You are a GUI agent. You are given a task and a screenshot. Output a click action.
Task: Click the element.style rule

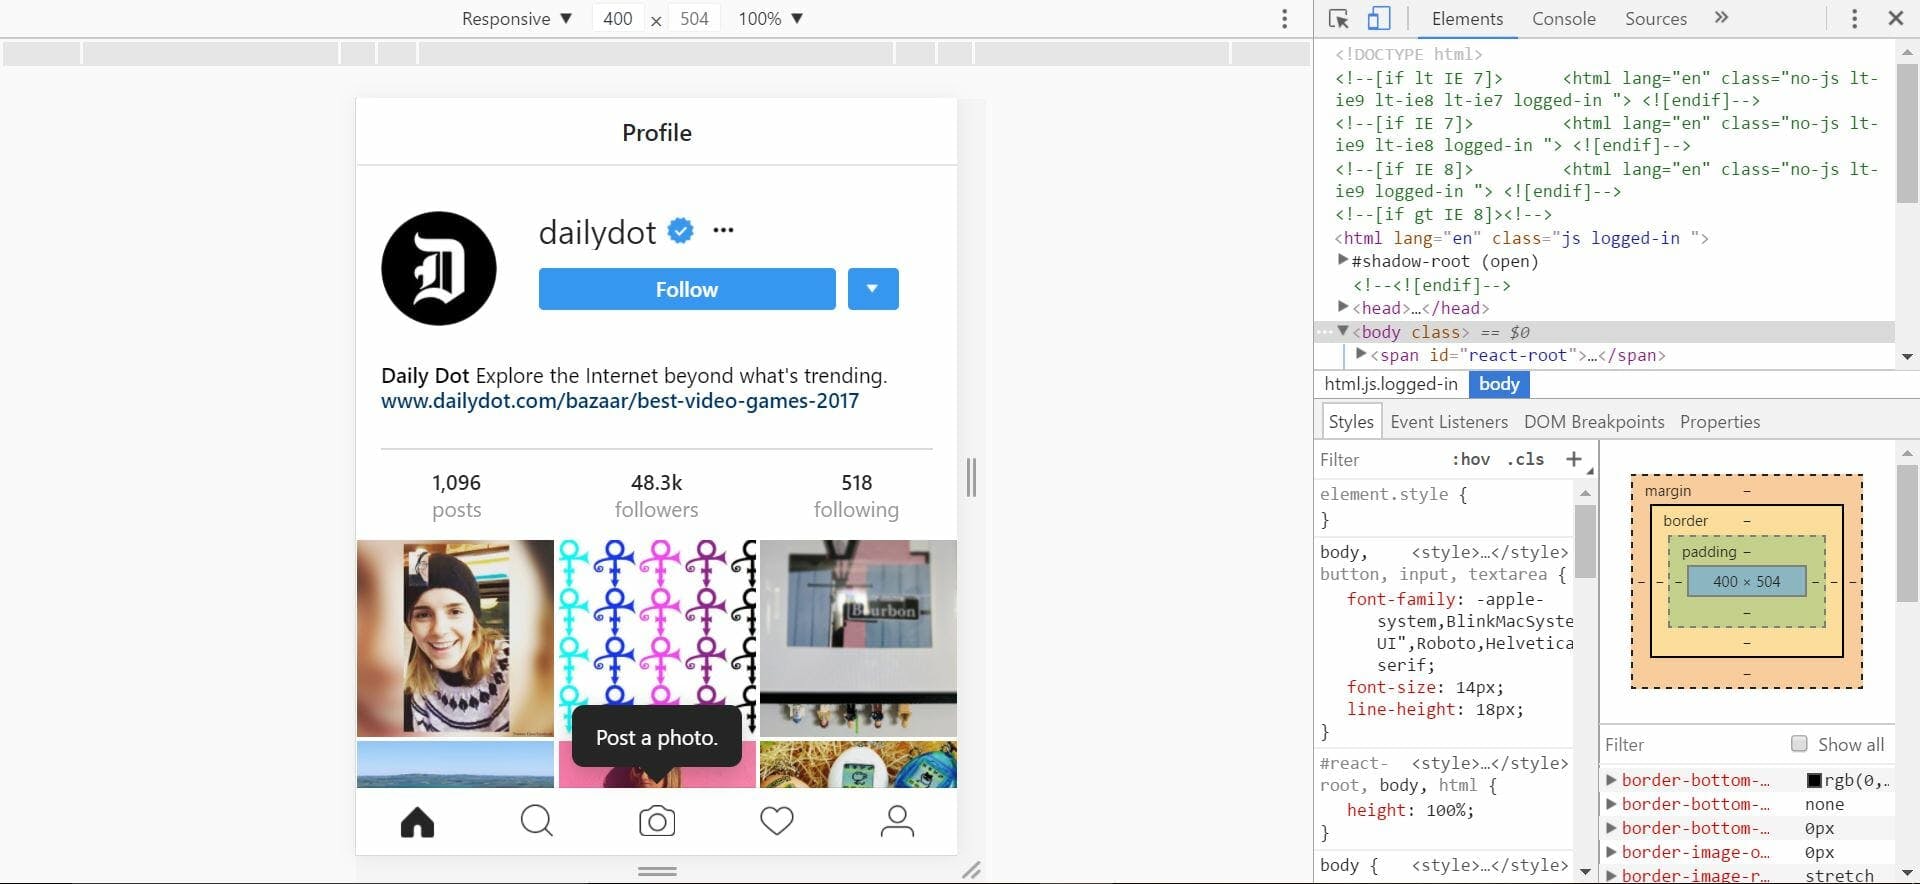[x=1393, y=494]
